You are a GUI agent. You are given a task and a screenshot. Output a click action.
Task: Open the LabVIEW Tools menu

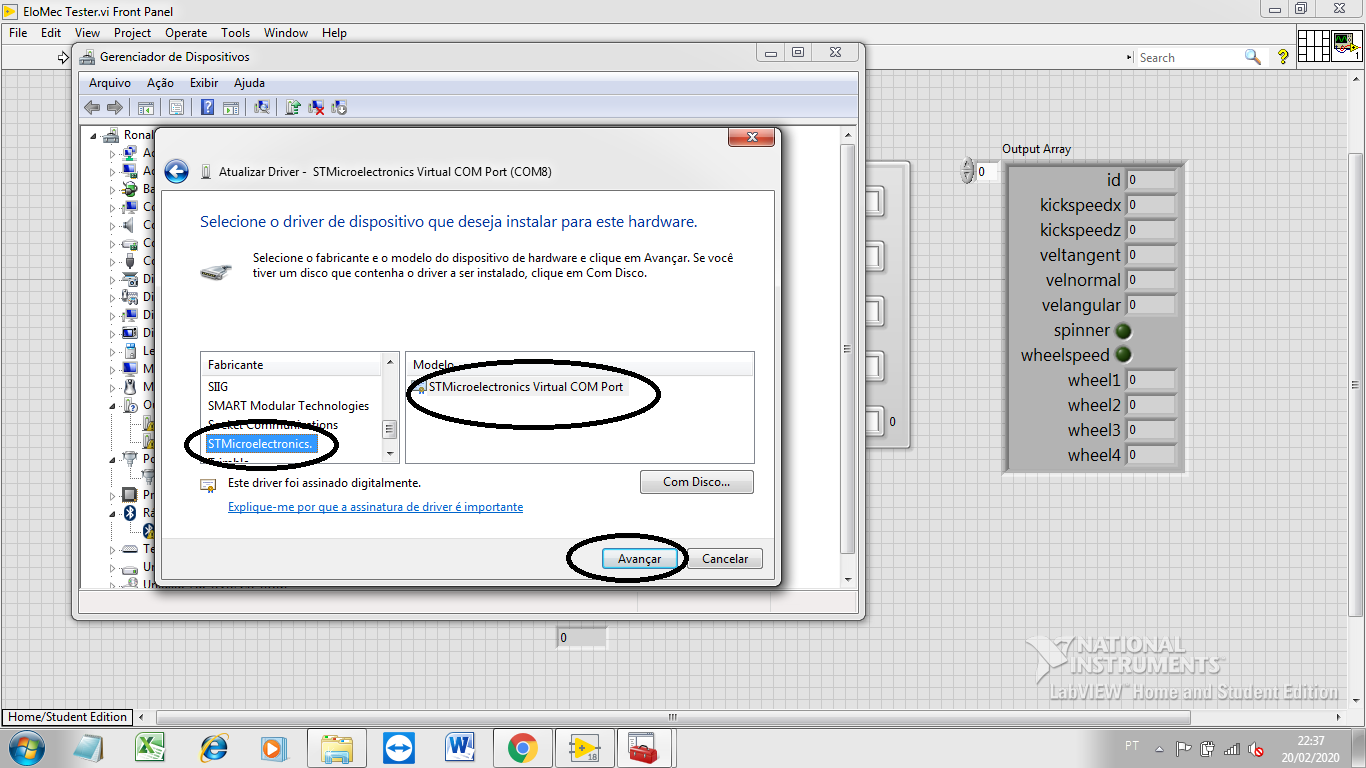point(236,33)
